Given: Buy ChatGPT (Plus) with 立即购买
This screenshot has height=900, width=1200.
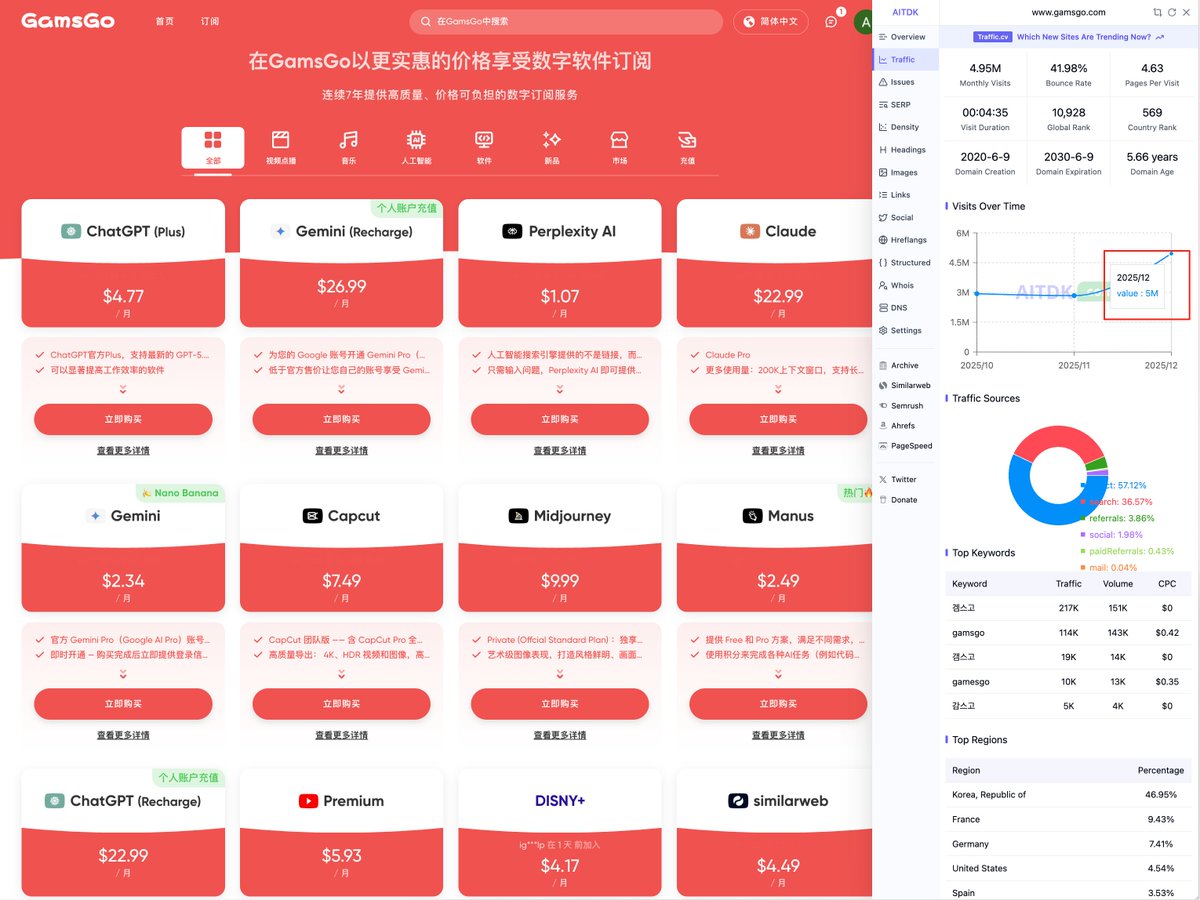Looking at the screenshot, I should tap(123, 419).
